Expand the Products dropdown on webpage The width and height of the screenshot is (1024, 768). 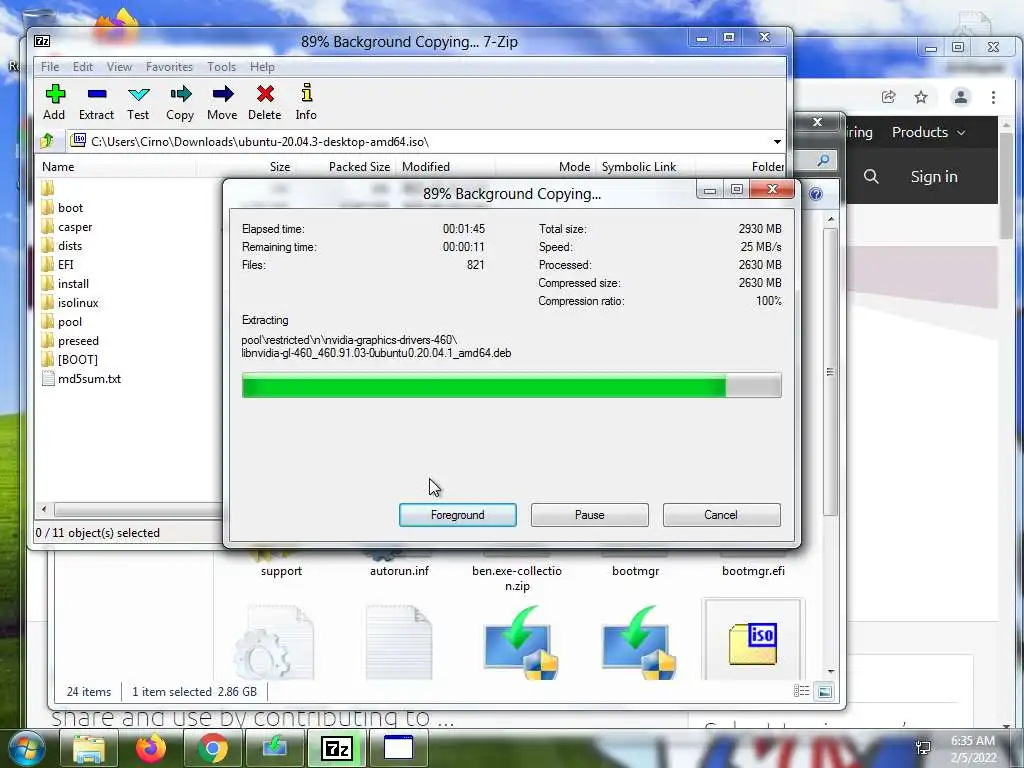[x=929, y=132]
